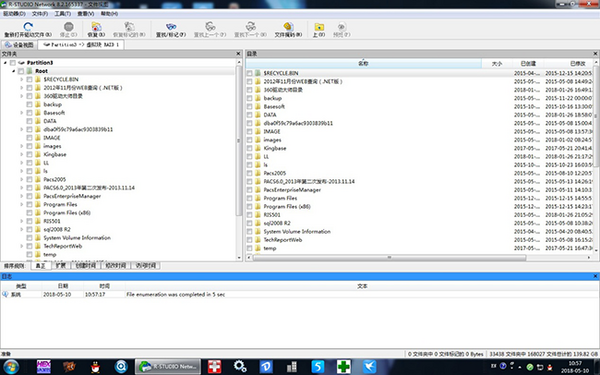Tick the checkbox for Kingbase in the file list
600x375 pixels.
249,148
